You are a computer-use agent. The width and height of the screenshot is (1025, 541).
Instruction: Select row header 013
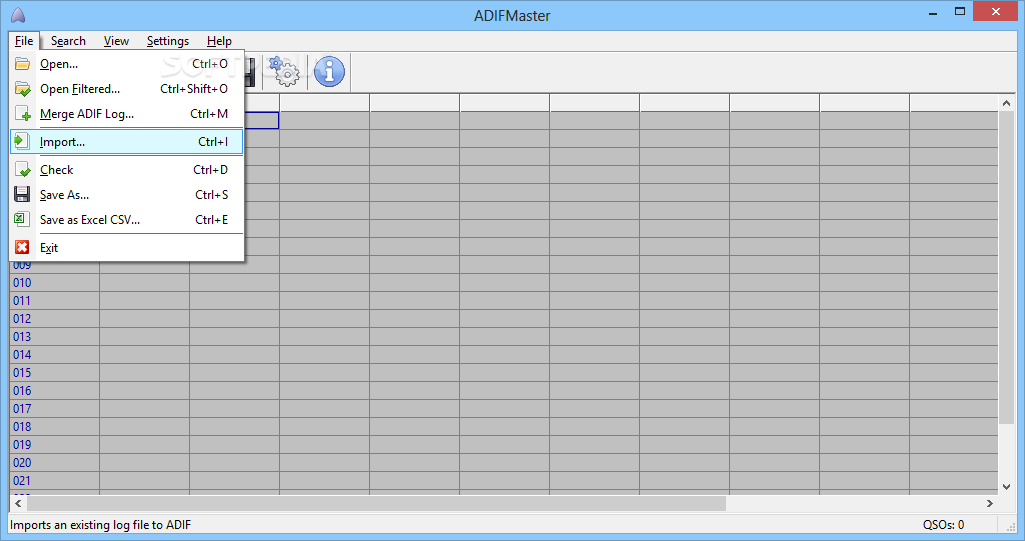coord(54,336)
